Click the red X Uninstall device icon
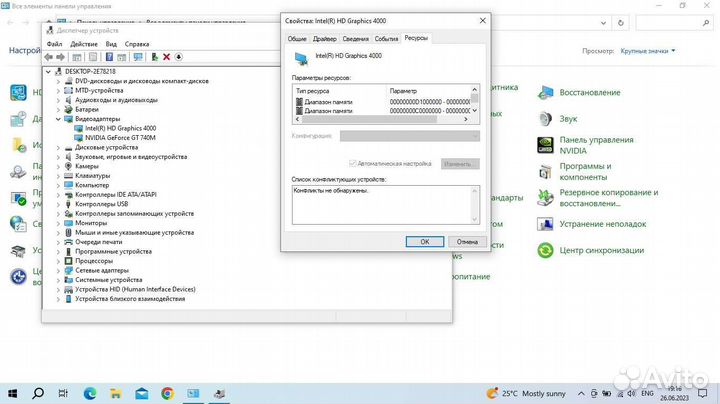The image size is (720, 404). [166, 57]
